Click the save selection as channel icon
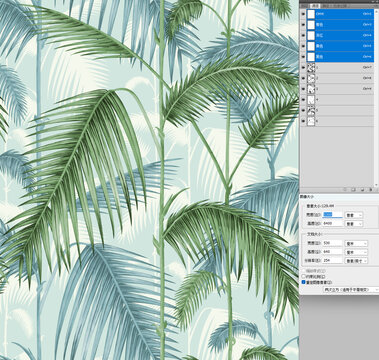Viewport: 379px width, 360px height. click(x=353, y=189)
